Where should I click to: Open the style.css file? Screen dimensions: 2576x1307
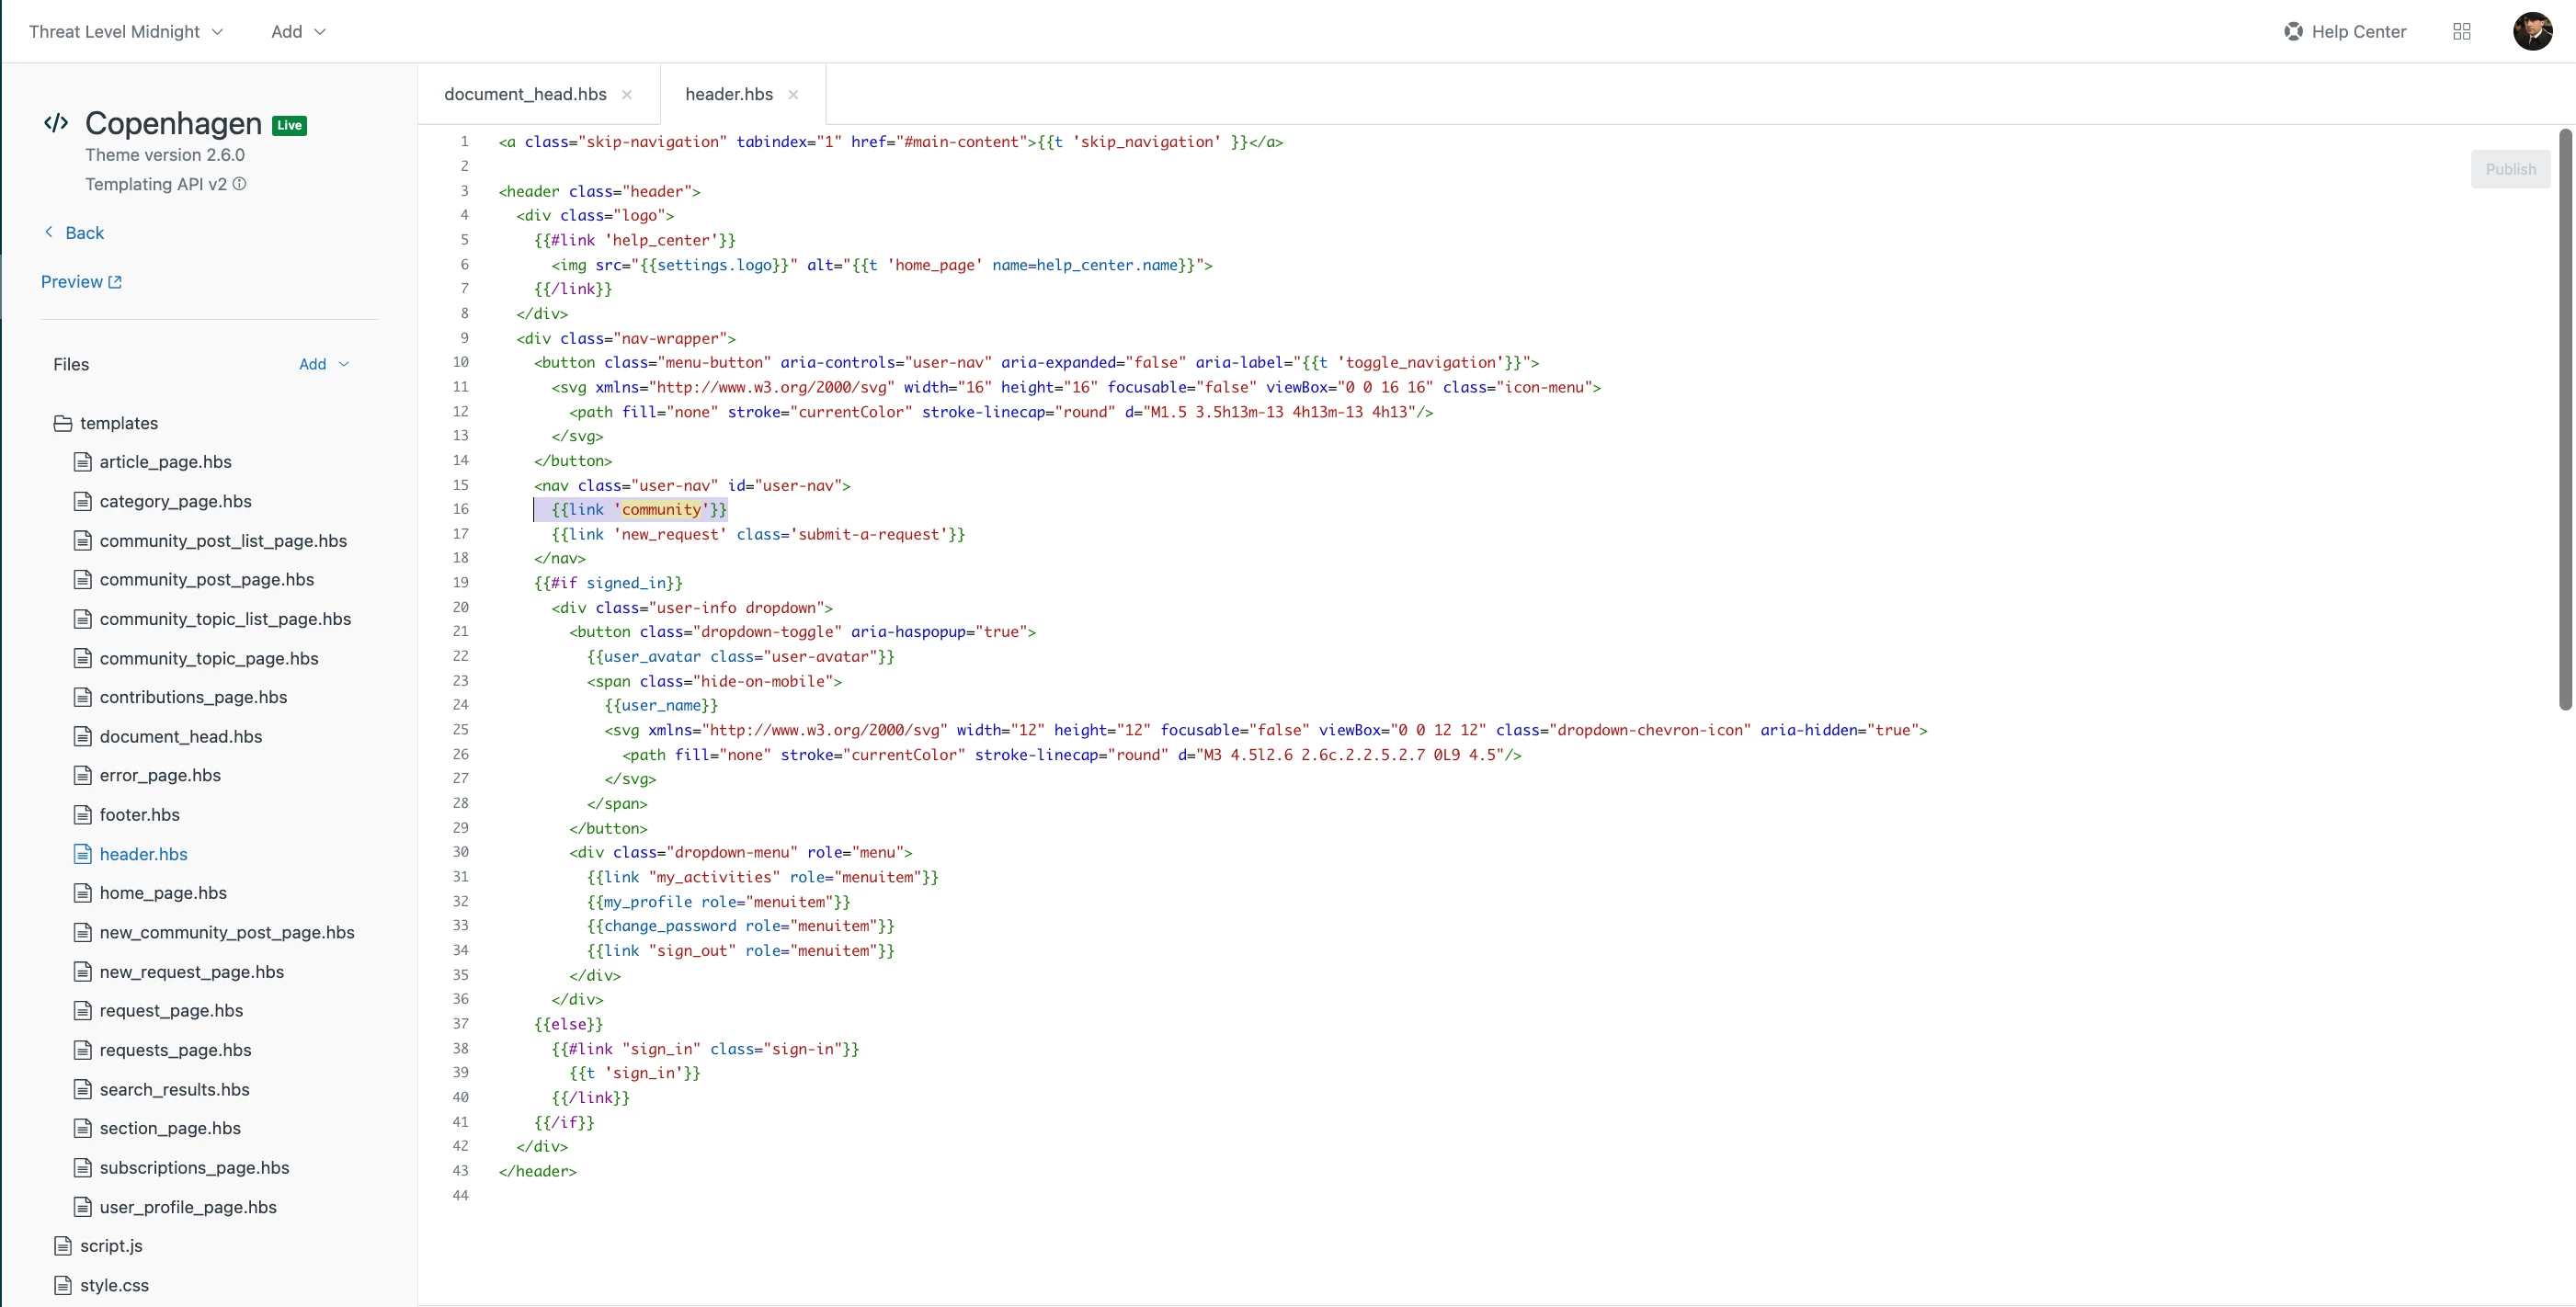(114, 1285)
